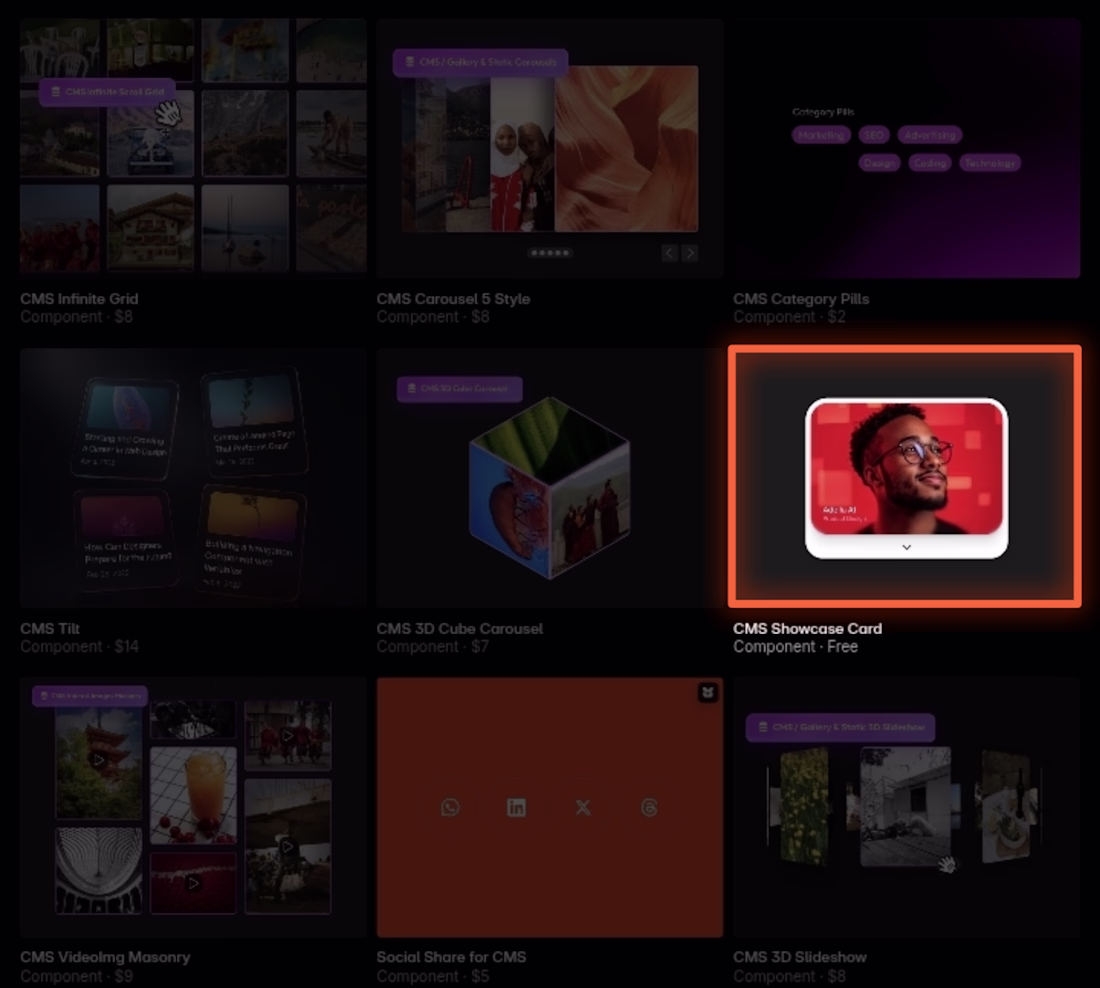Click the CMS VideoImg Masonry title
The image size is (1100, 988).
click(x=105, y=957)
